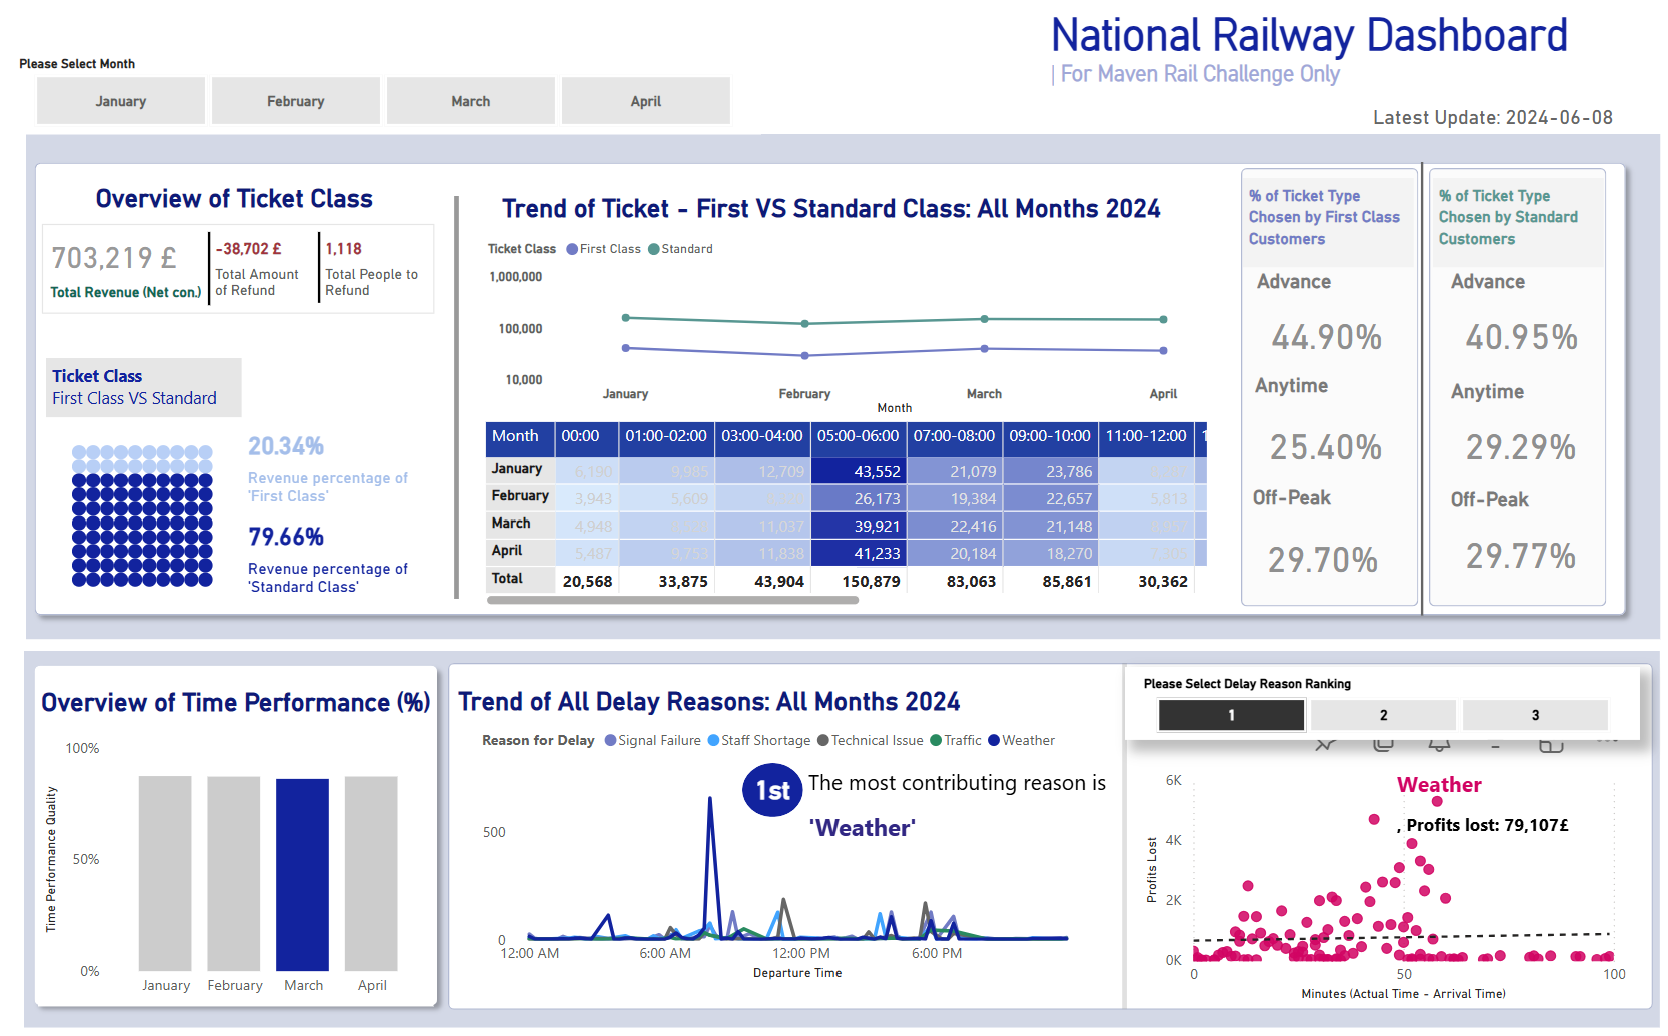This screenshot has height=1036, width=1668.
Task: Click the 09:00-10:00 column header
Action: click(x=1050, y=436)
